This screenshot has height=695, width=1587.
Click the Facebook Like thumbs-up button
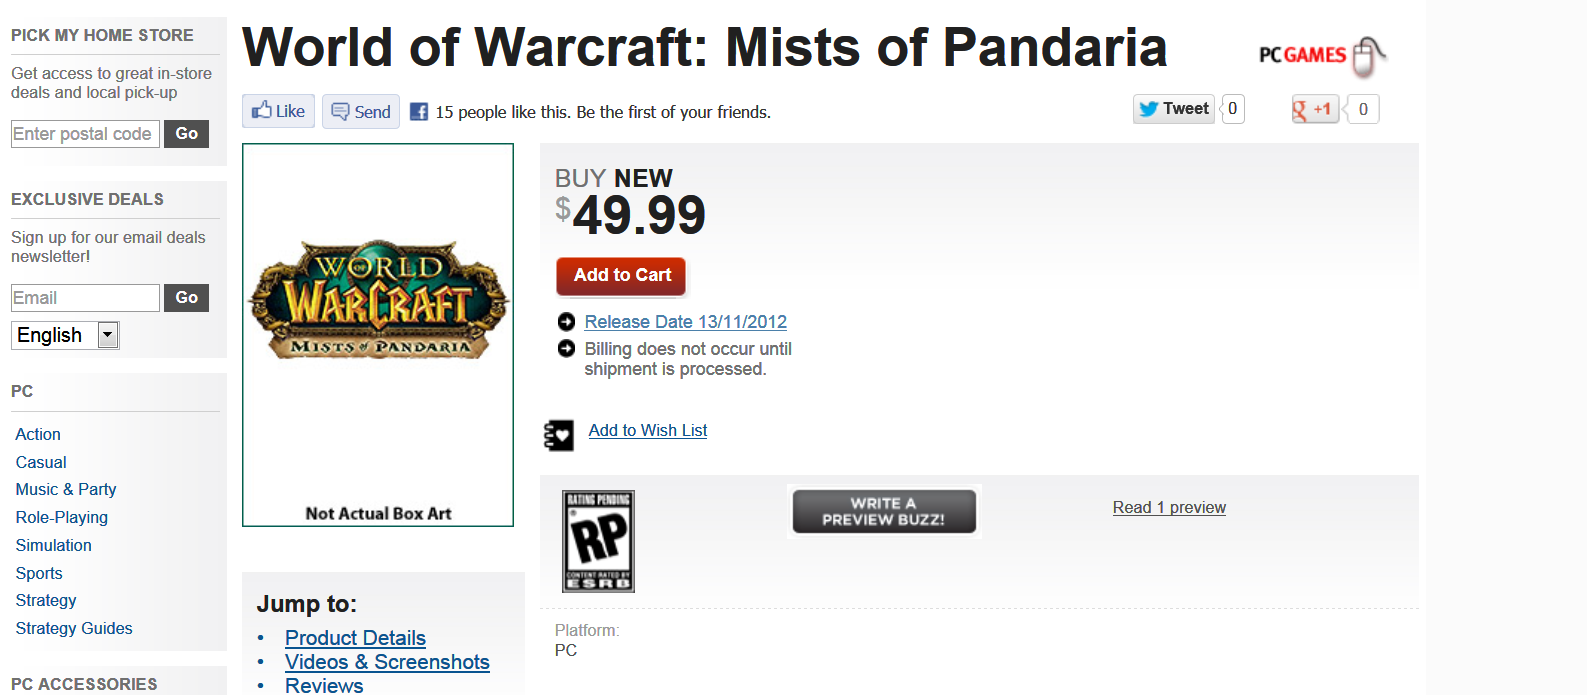tap(278, 111)
